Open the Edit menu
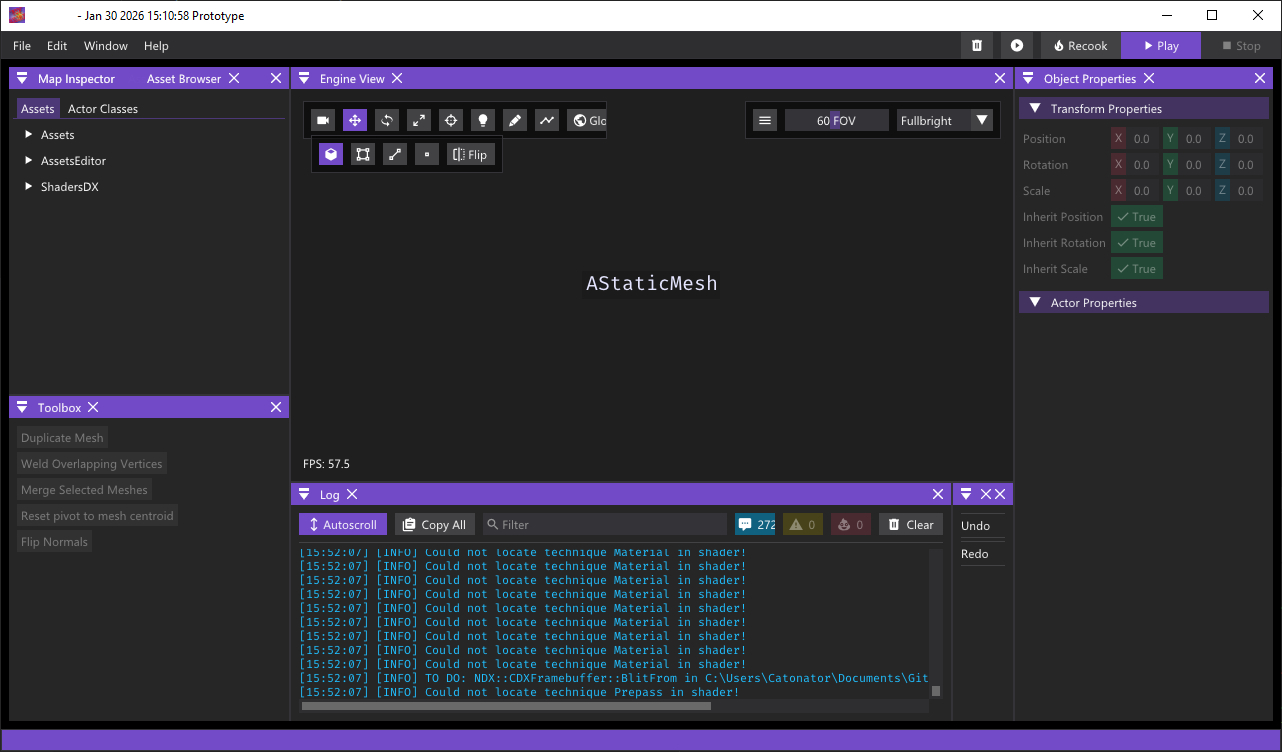The image size is (1282, 752). coord(57,46)
